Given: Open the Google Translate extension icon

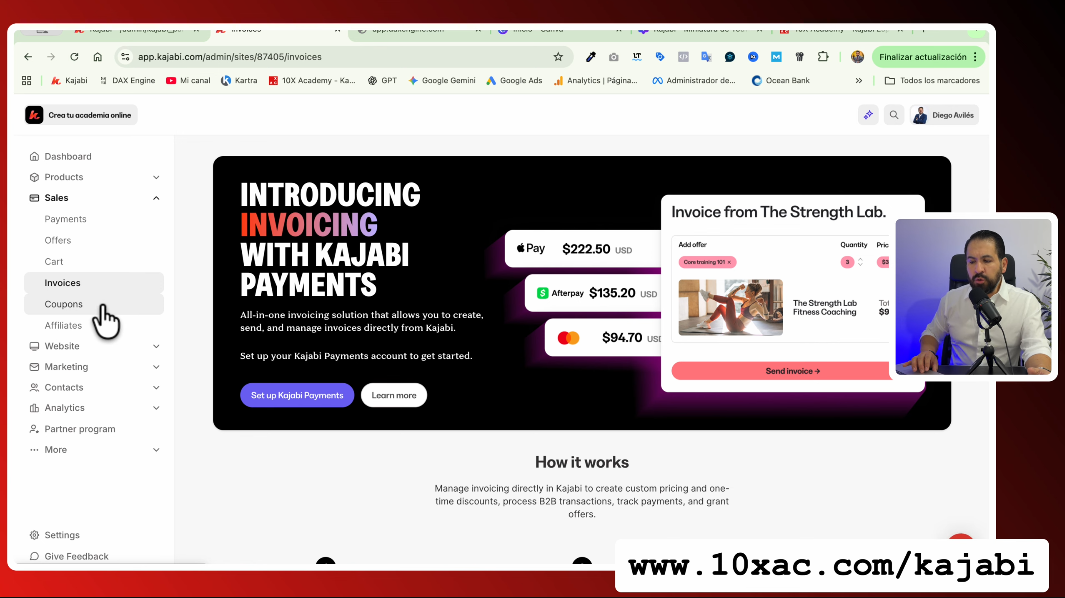Looking at the screenshot, I should tap(706, 57).
